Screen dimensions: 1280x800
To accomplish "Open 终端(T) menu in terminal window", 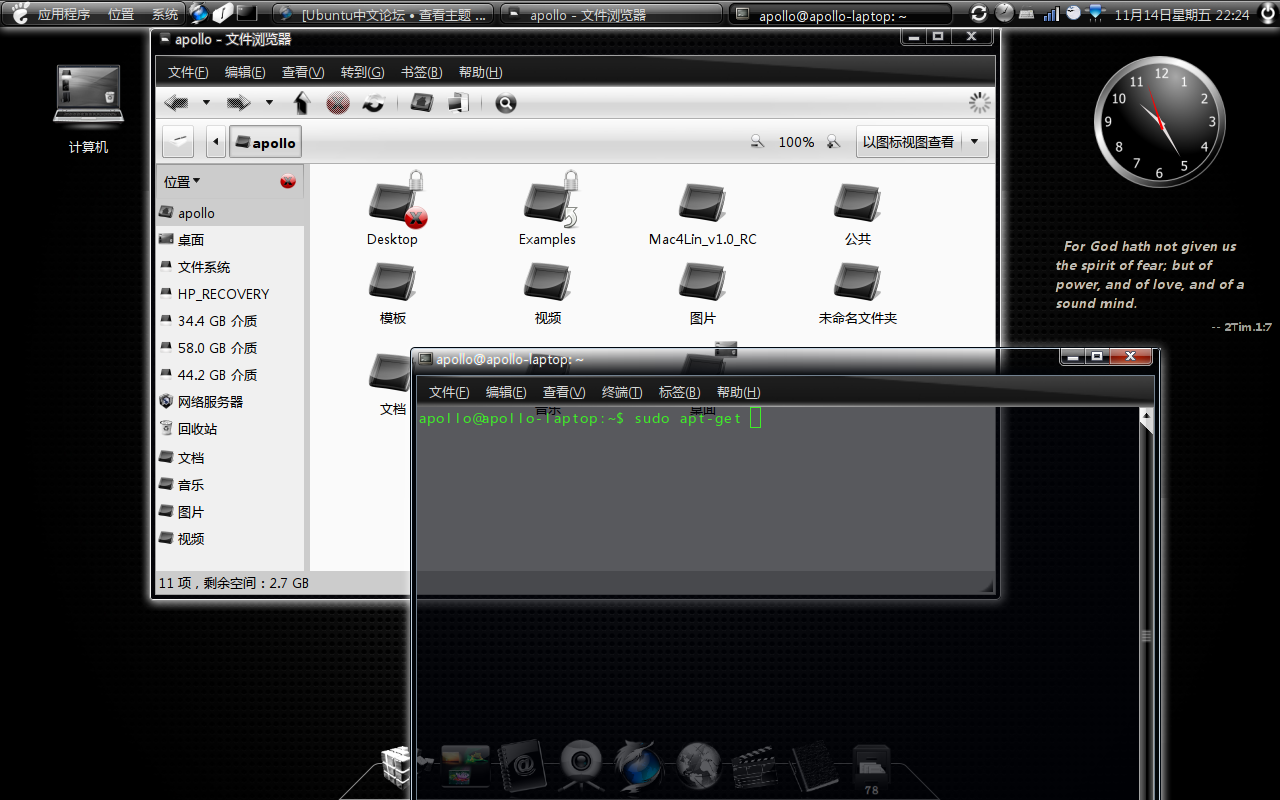I will [x=622, y=392].
